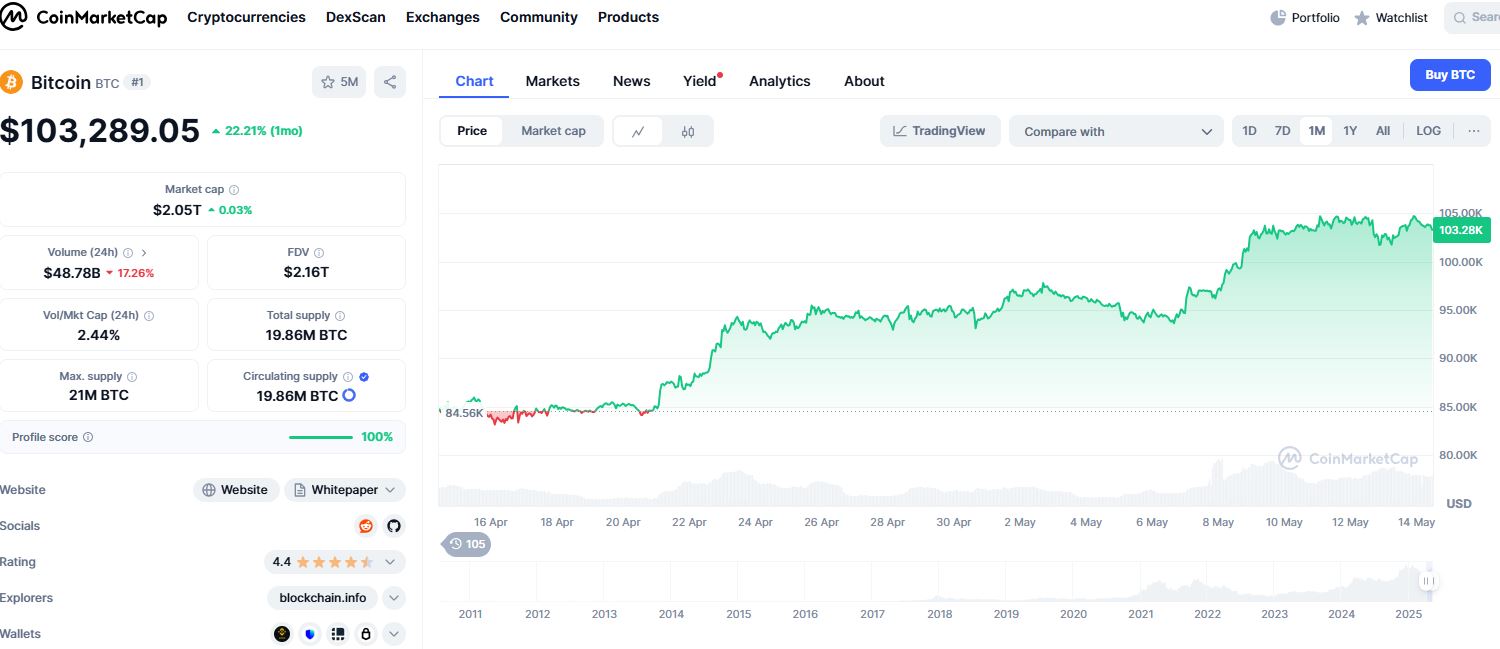Click the Search input field

(1472, 17)
